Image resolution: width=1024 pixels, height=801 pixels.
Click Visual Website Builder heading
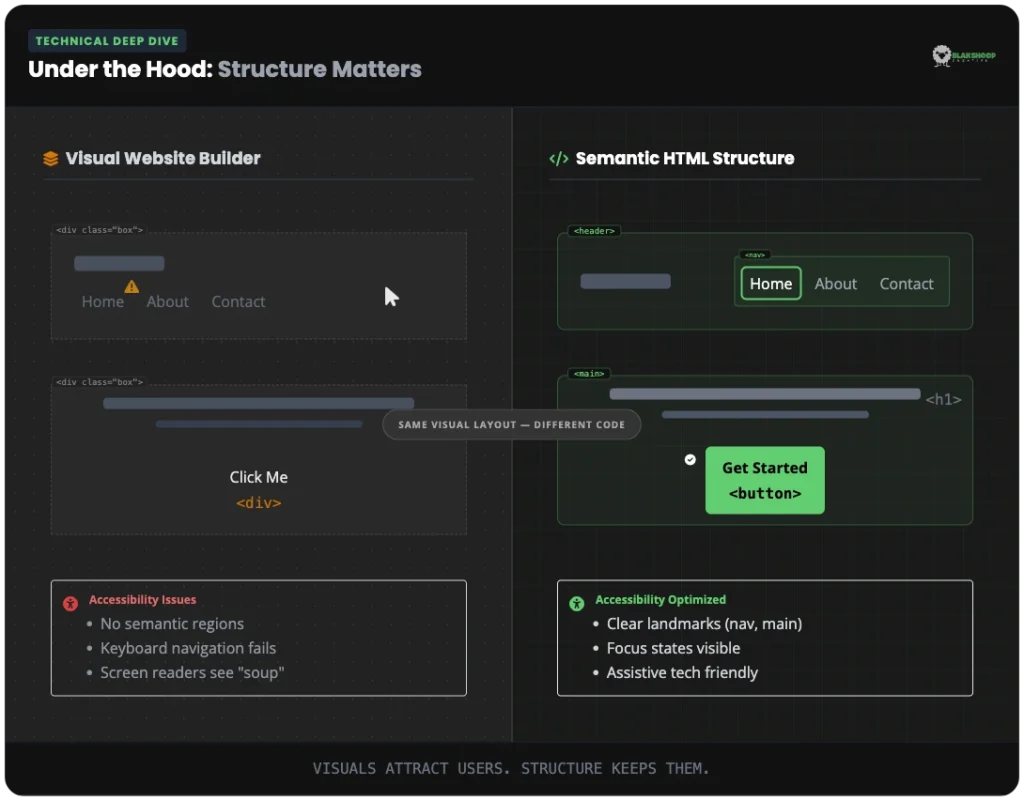click(163, 159)
